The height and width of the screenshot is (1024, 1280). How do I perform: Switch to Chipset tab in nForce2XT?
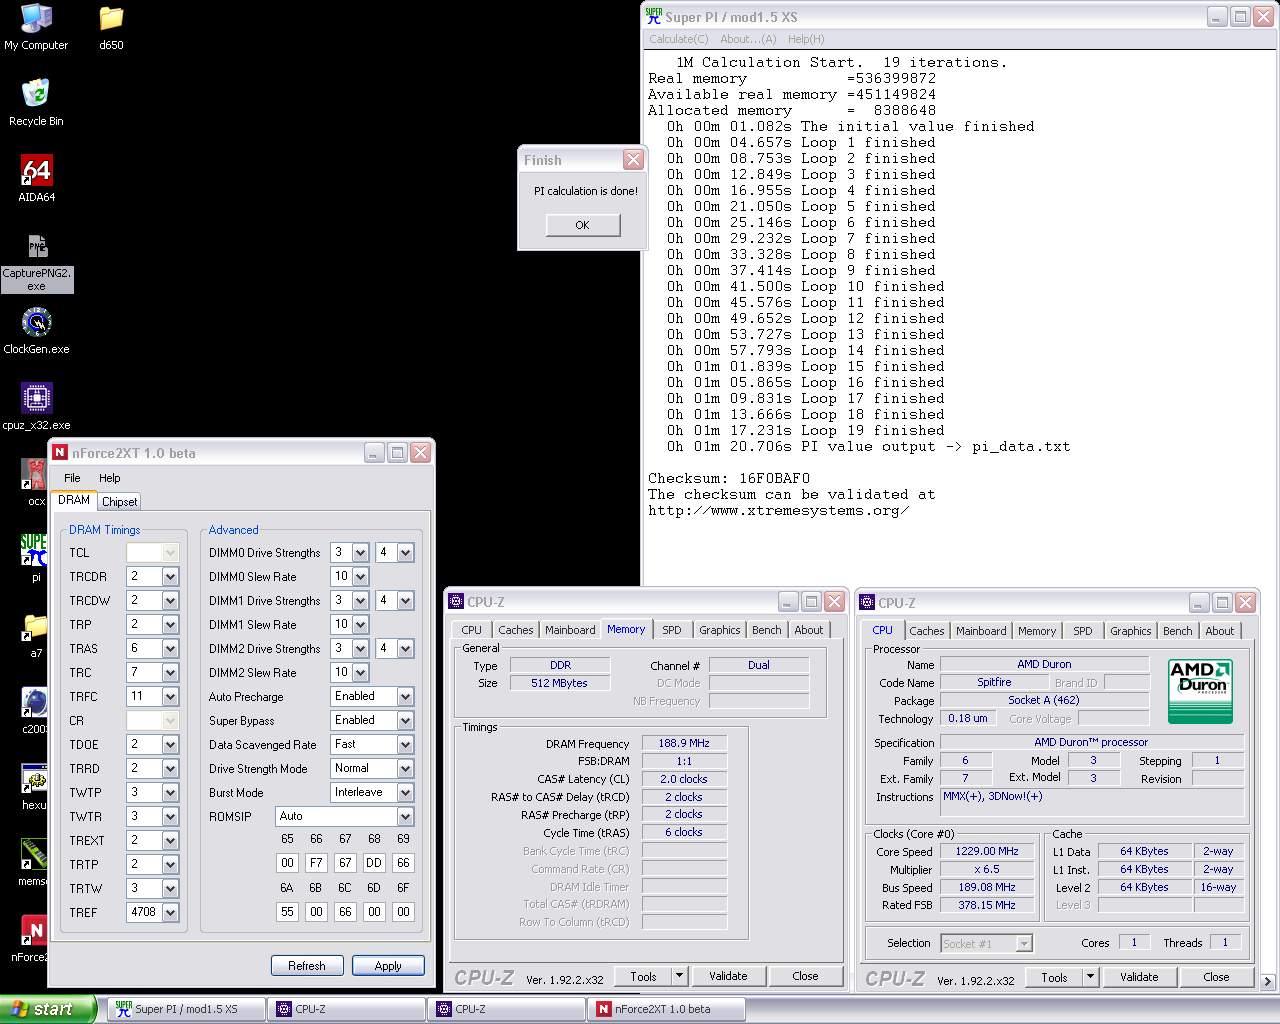pos(119,502)
